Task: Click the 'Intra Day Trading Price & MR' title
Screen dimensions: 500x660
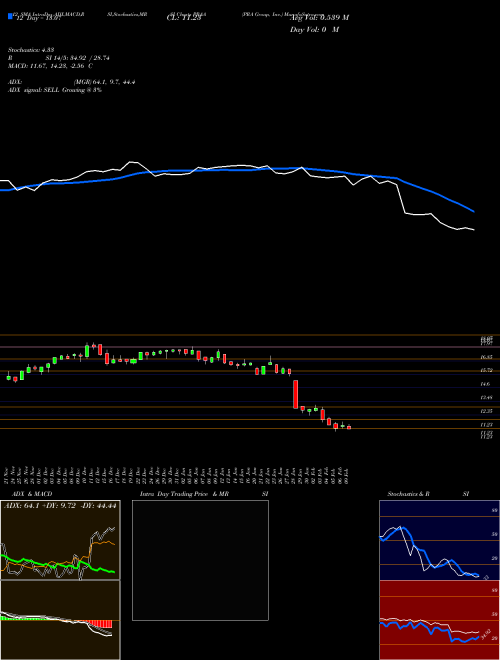Action: point(184,494)
